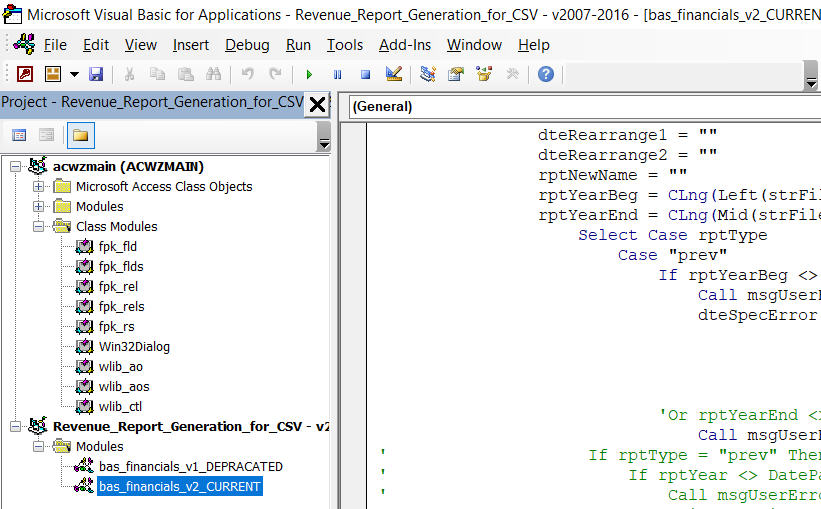Toggle Design Mode icon
821x509 pixels.
(393, 74)
